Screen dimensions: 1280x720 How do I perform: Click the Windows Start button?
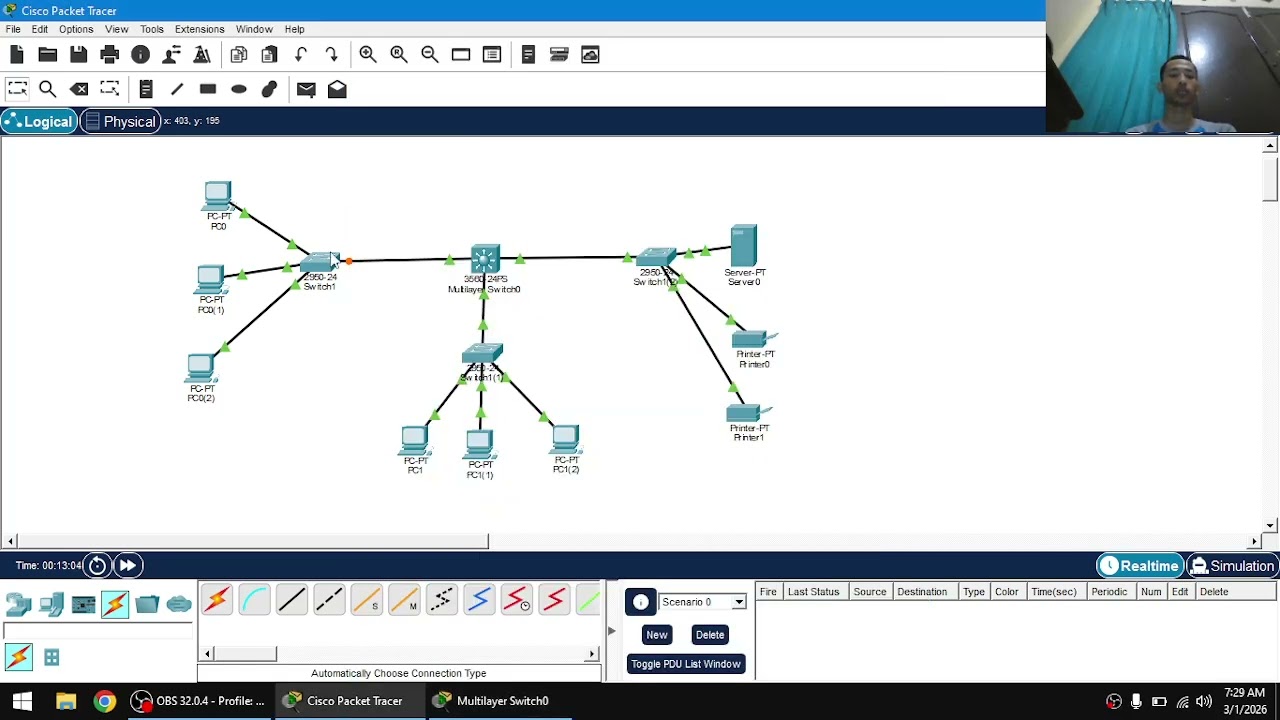[22, 701]
